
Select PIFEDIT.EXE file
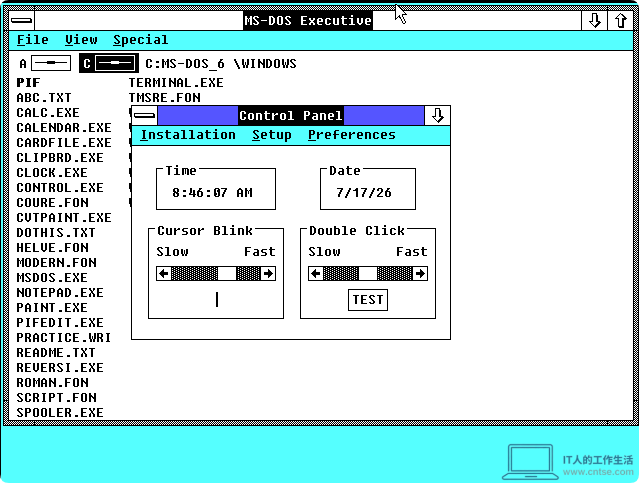[x=60, y=323]
